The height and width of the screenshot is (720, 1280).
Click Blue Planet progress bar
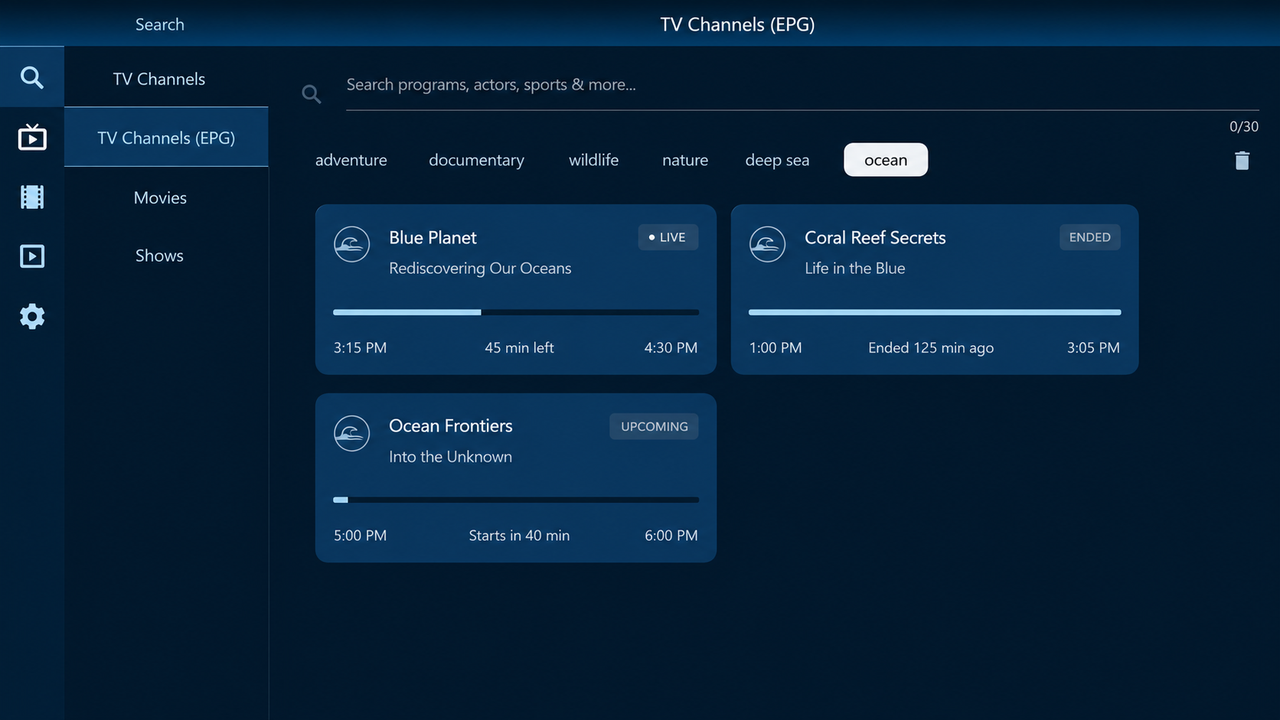click(x=516, y=312)
